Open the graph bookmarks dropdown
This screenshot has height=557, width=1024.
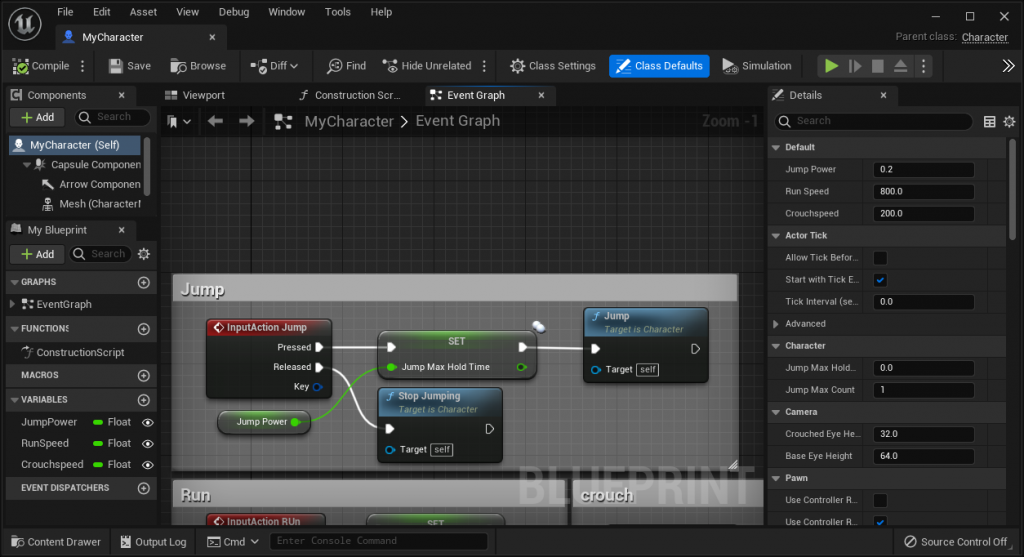pos(178,121)
